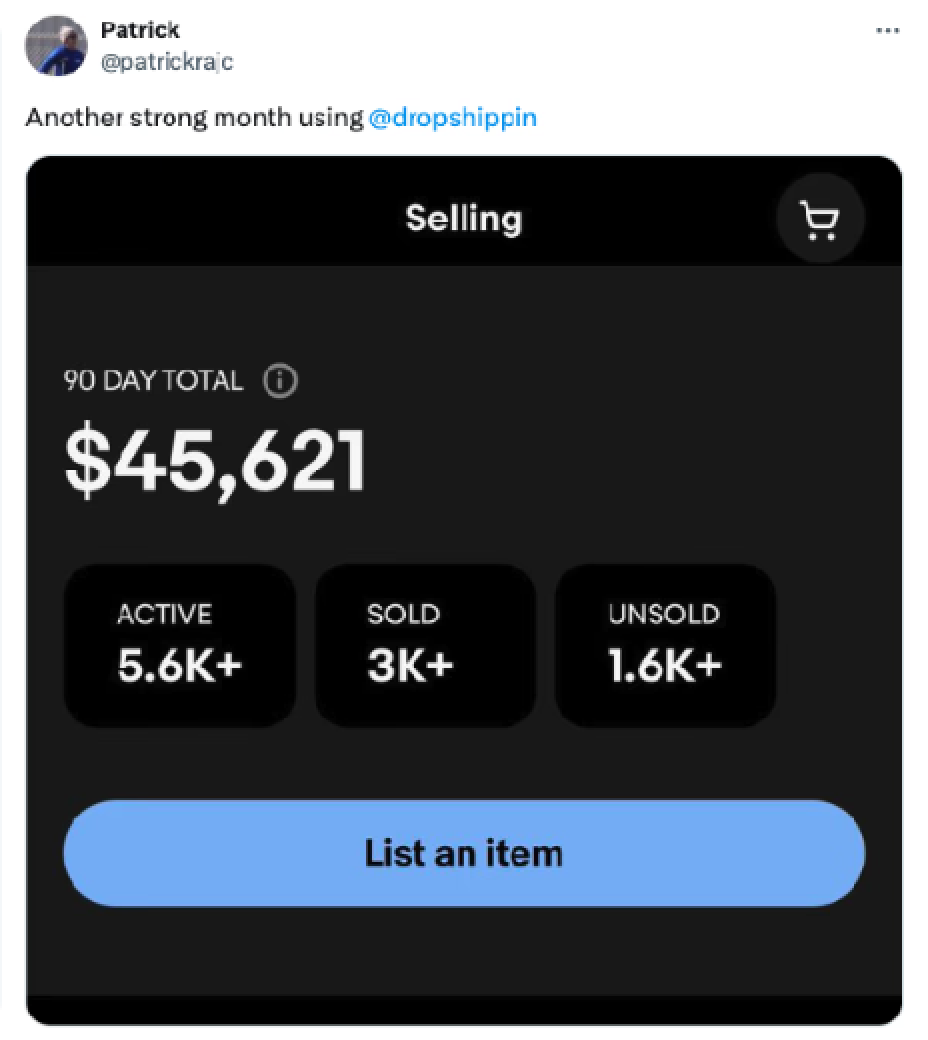This screenshot has height=1040, width=928.
Task: Click the cart icon in the Selling header
Action: (820, 217)
